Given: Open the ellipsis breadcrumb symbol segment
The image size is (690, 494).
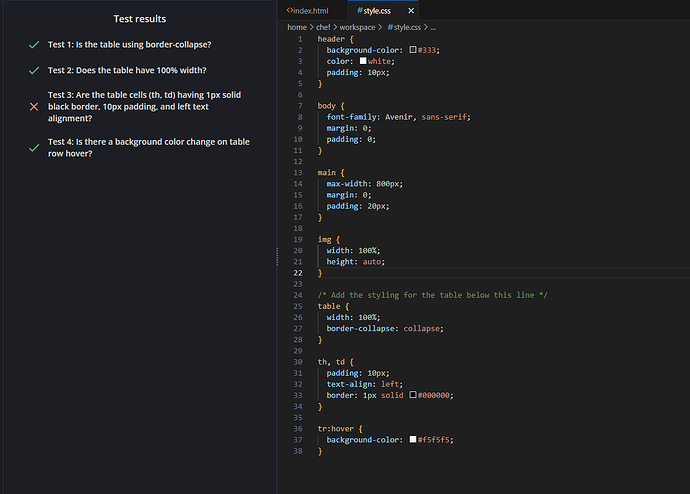Looking at the screenshot, I should tap(433, 27).
